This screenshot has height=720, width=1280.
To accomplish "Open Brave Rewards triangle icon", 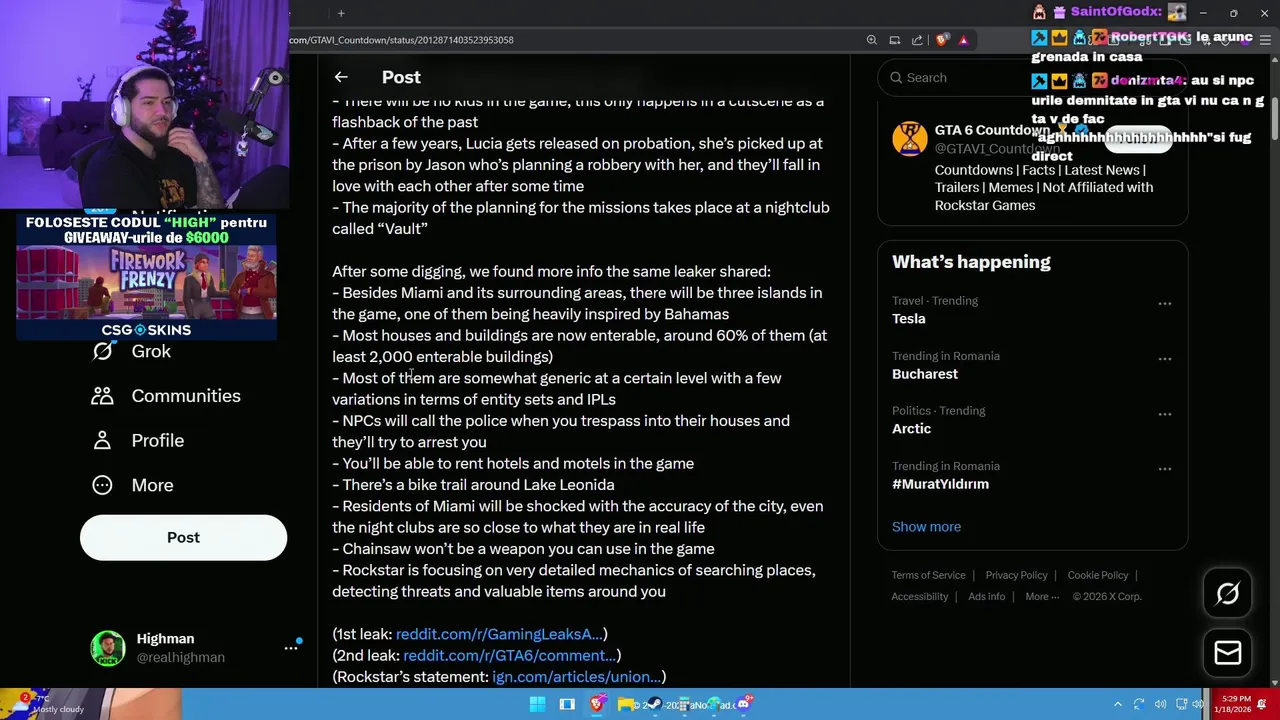I will [963, 40].
